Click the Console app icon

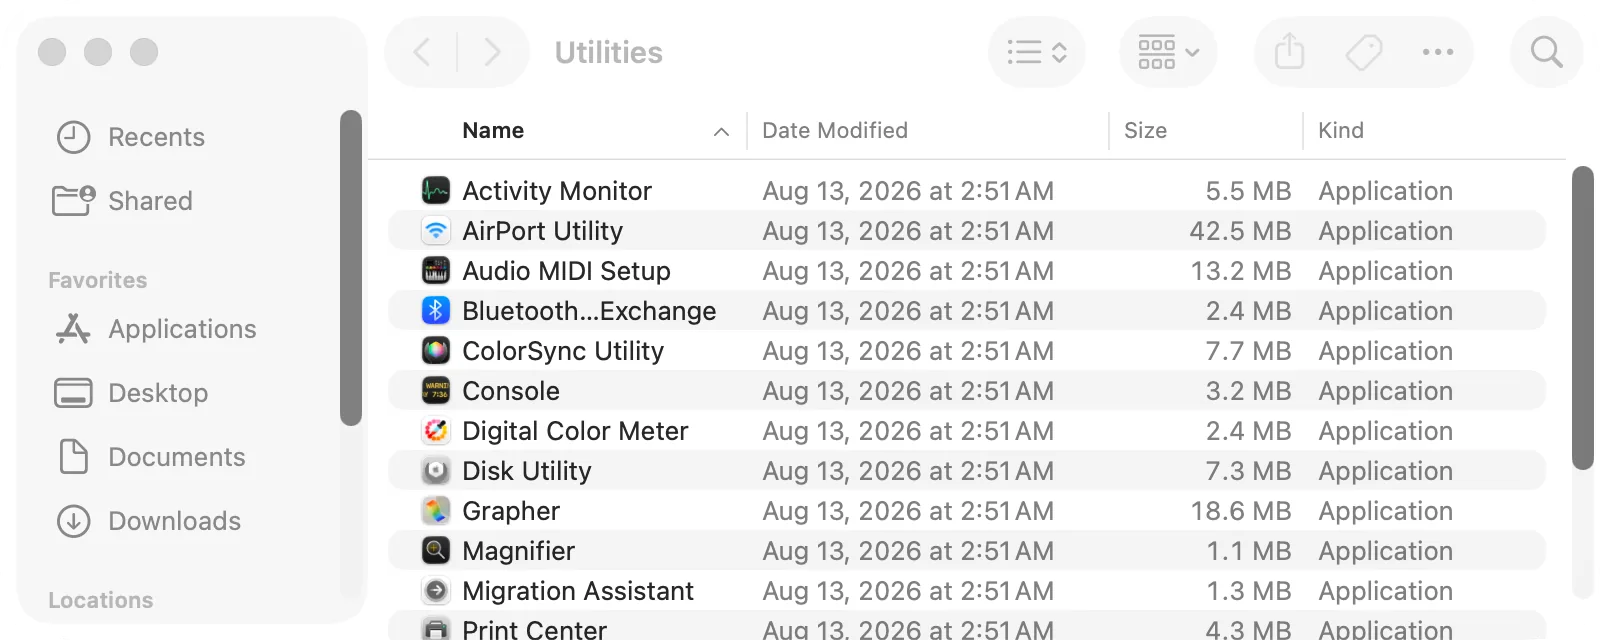click(435, 390)
